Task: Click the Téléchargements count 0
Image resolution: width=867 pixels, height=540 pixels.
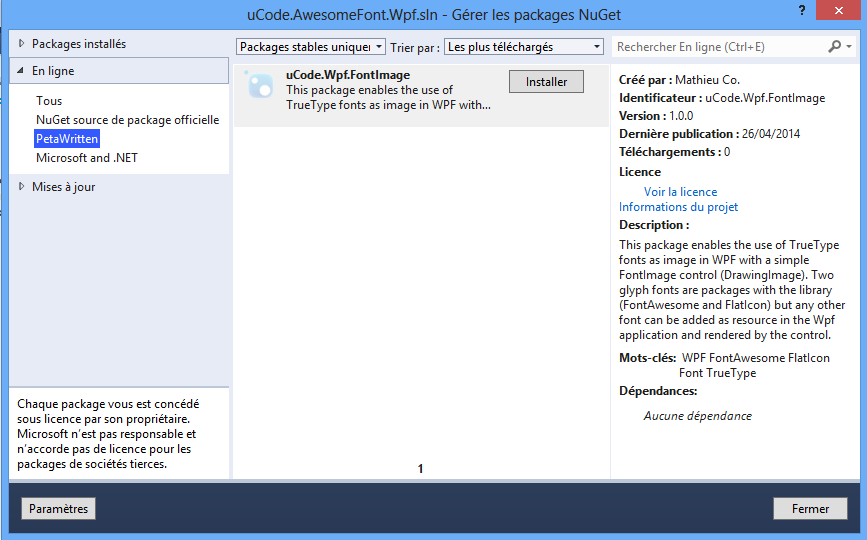Action: tap(727, 152)
